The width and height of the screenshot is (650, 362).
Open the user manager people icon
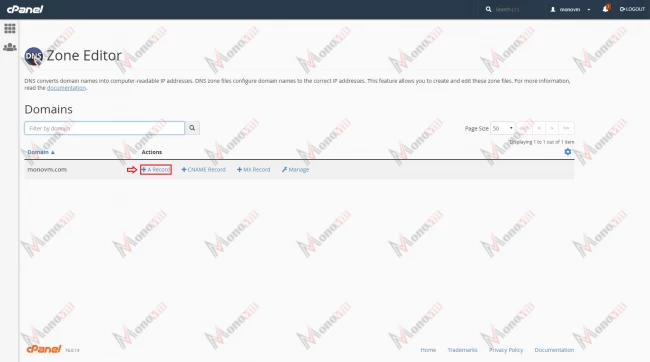coord(10,47)
